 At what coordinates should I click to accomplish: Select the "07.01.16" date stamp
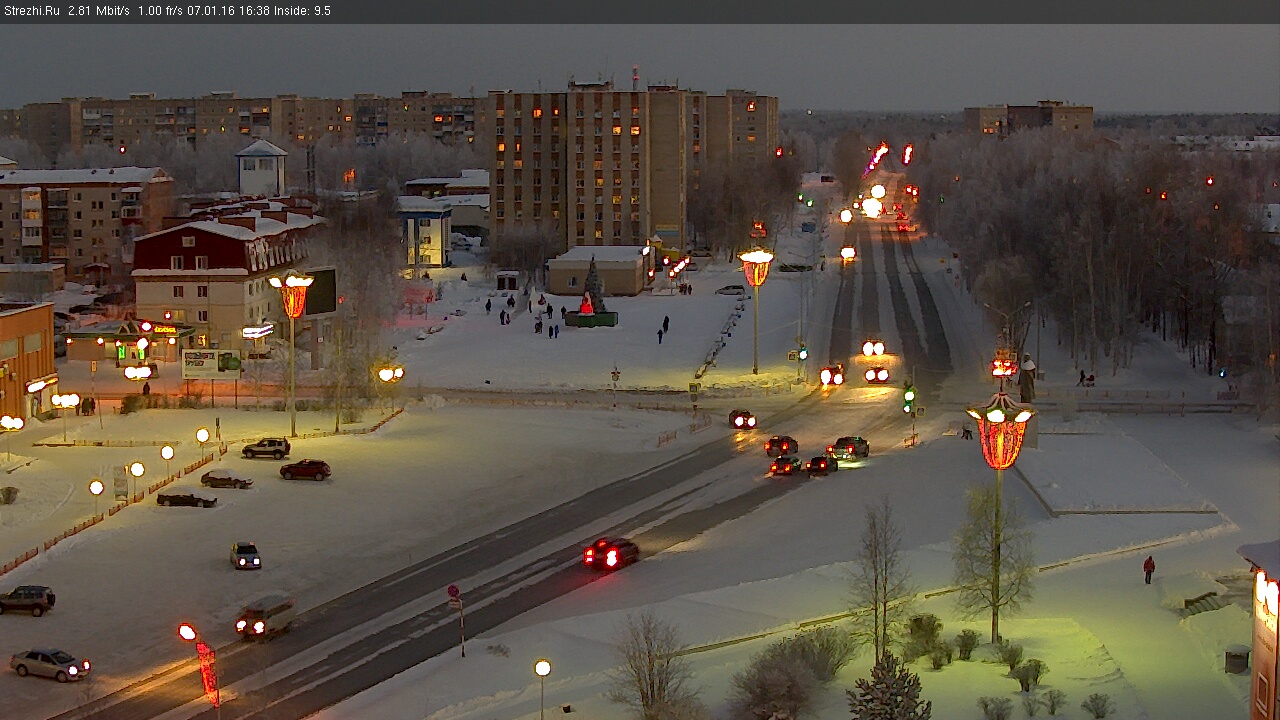[x=213, y=11]
